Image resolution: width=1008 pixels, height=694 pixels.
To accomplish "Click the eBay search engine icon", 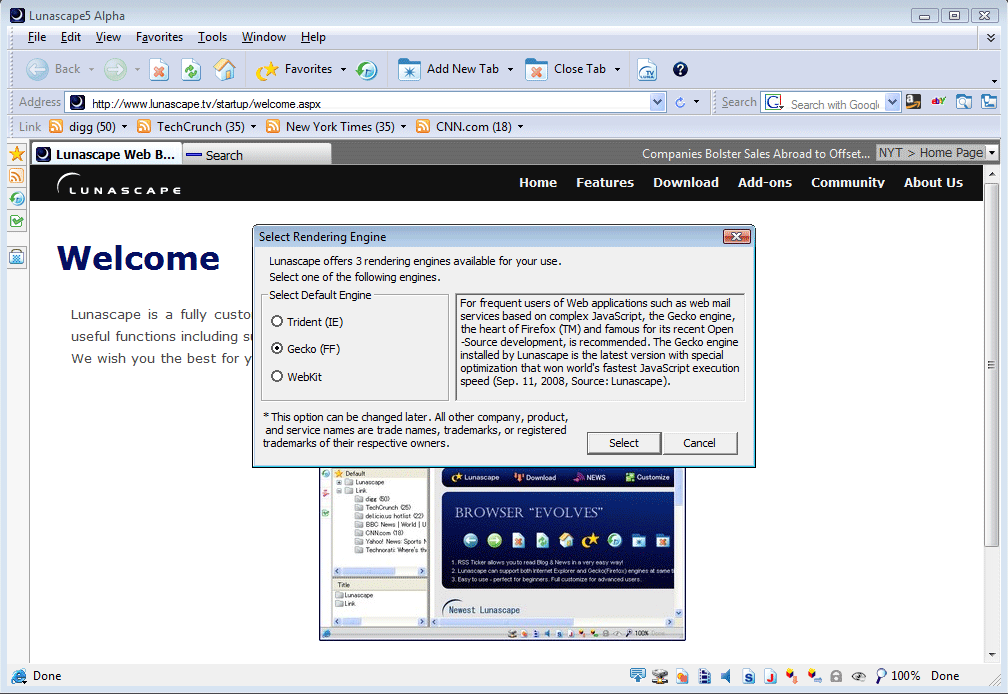I will 938,102.
